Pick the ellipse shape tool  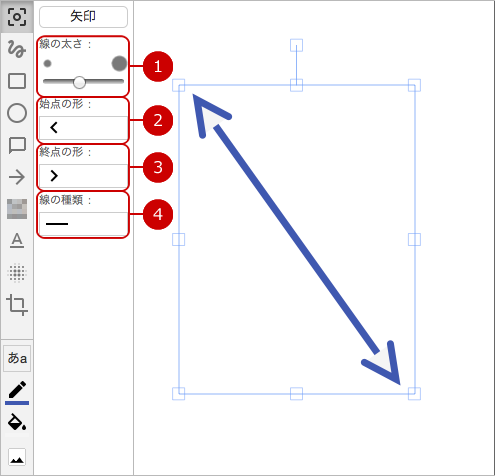pyautogui.click(x=17, y=113)
